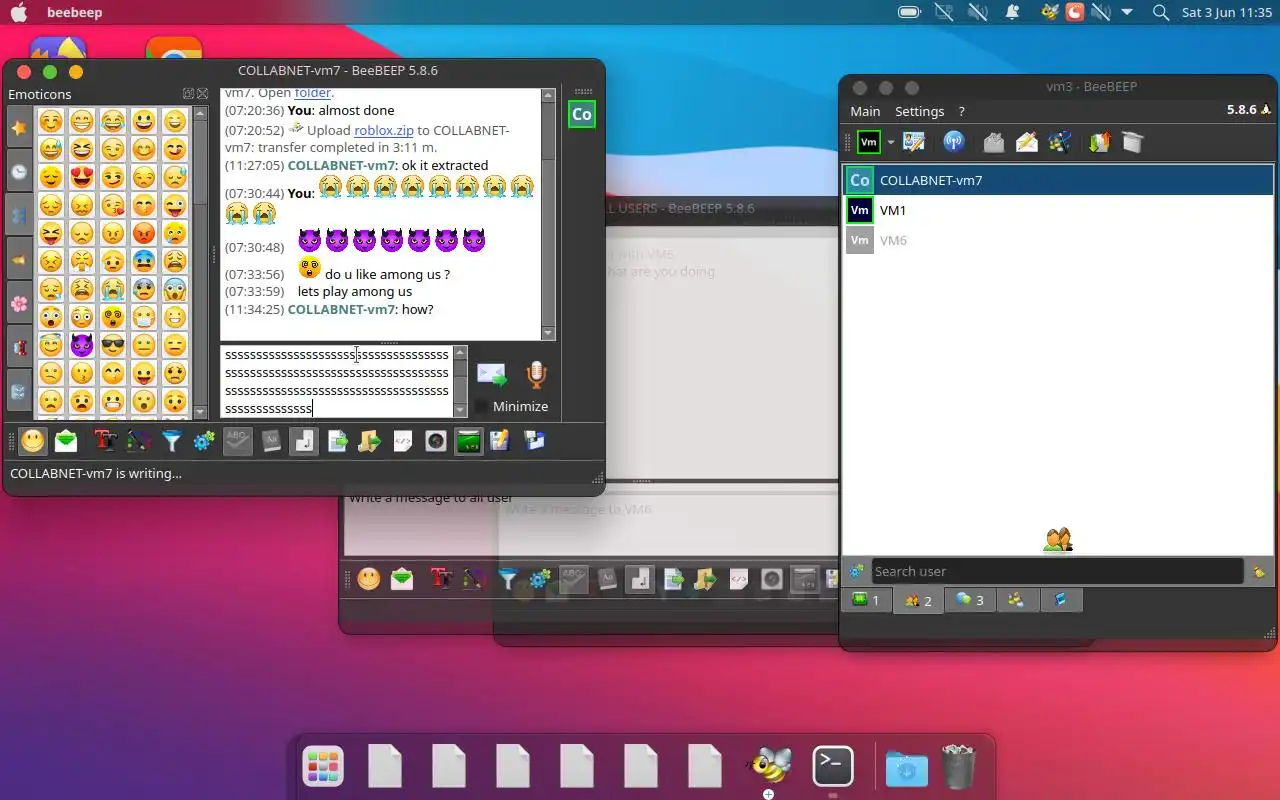The image size is (1280, 800).
Task: Open the font color picker icon
Action: point(139,441)
